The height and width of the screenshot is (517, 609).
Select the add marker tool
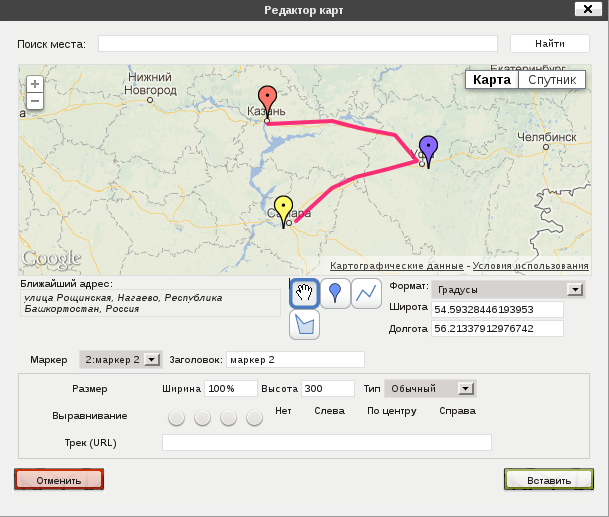click(x=335, y=293)
